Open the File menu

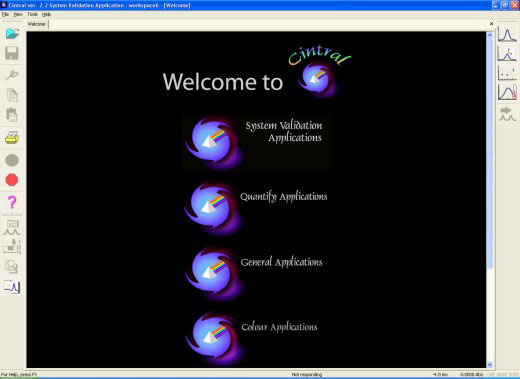pyautogui.click(x=5, y=14)
